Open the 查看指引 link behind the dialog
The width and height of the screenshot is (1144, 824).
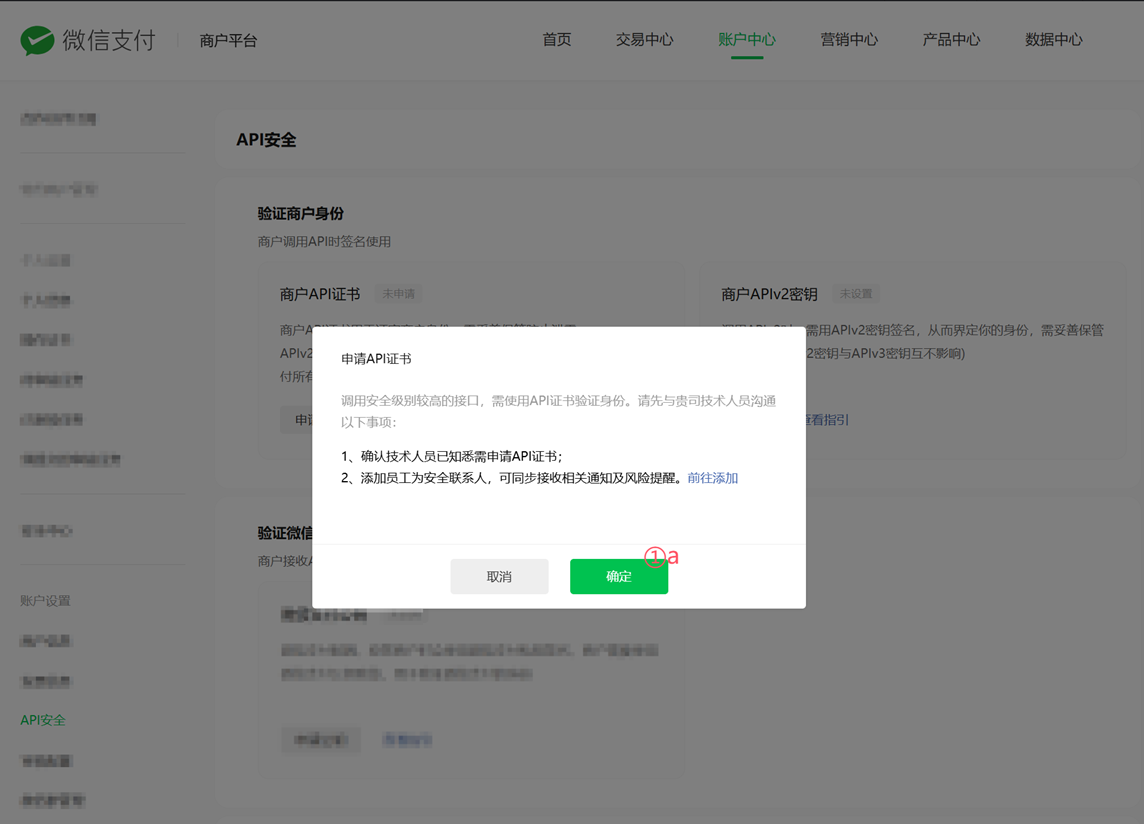click(828, 420)
